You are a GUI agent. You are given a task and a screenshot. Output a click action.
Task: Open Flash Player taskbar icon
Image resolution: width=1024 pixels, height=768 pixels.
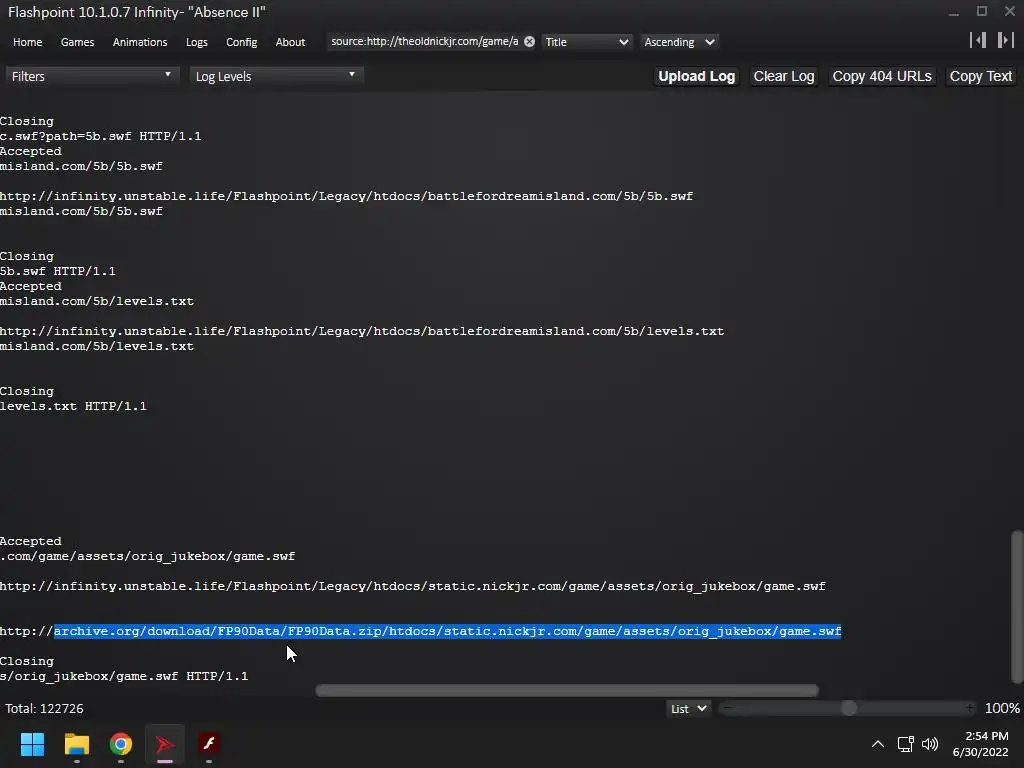click(x=209, y=744)
